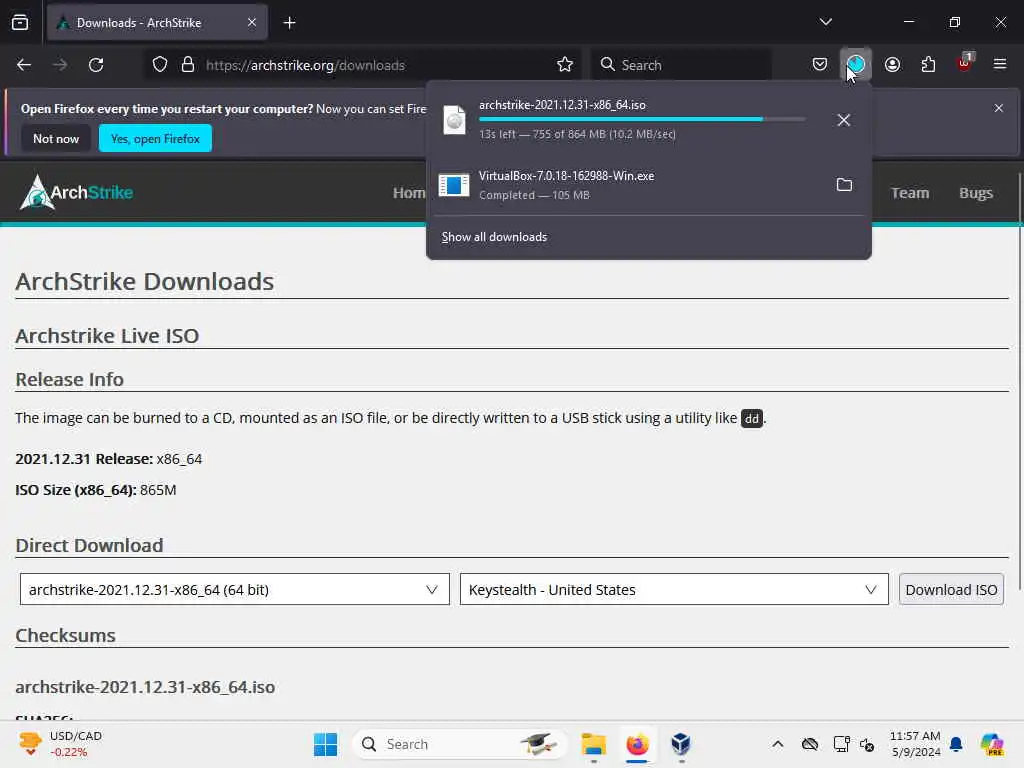Open the uBlock Origin extension icon

965,63
